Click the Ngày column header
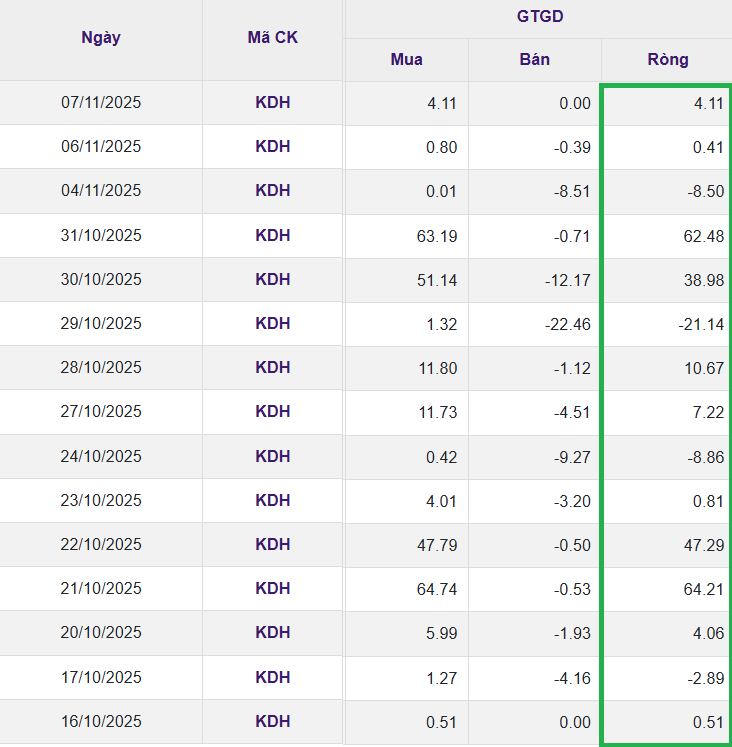Image resolution: width=732 pixels, height=747 pixels. coord(101,38)
